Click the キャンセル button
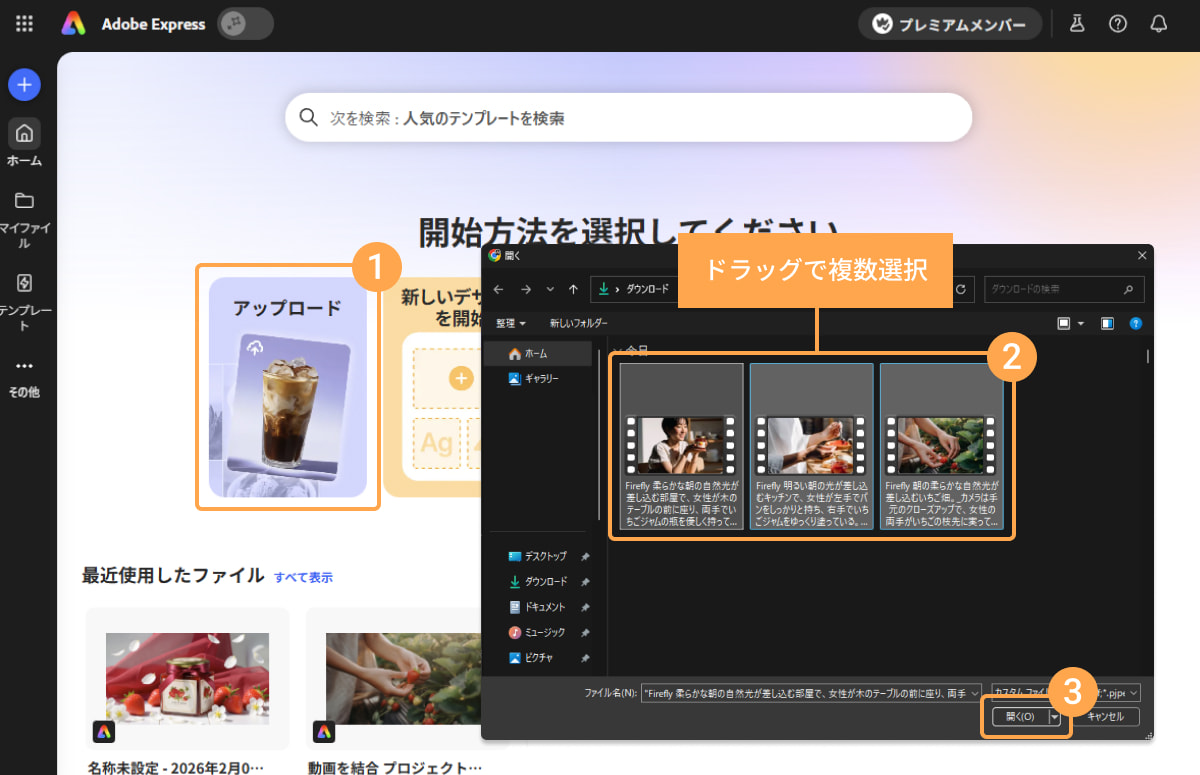Viewport: 1200px width, 775px height. 1105,717
